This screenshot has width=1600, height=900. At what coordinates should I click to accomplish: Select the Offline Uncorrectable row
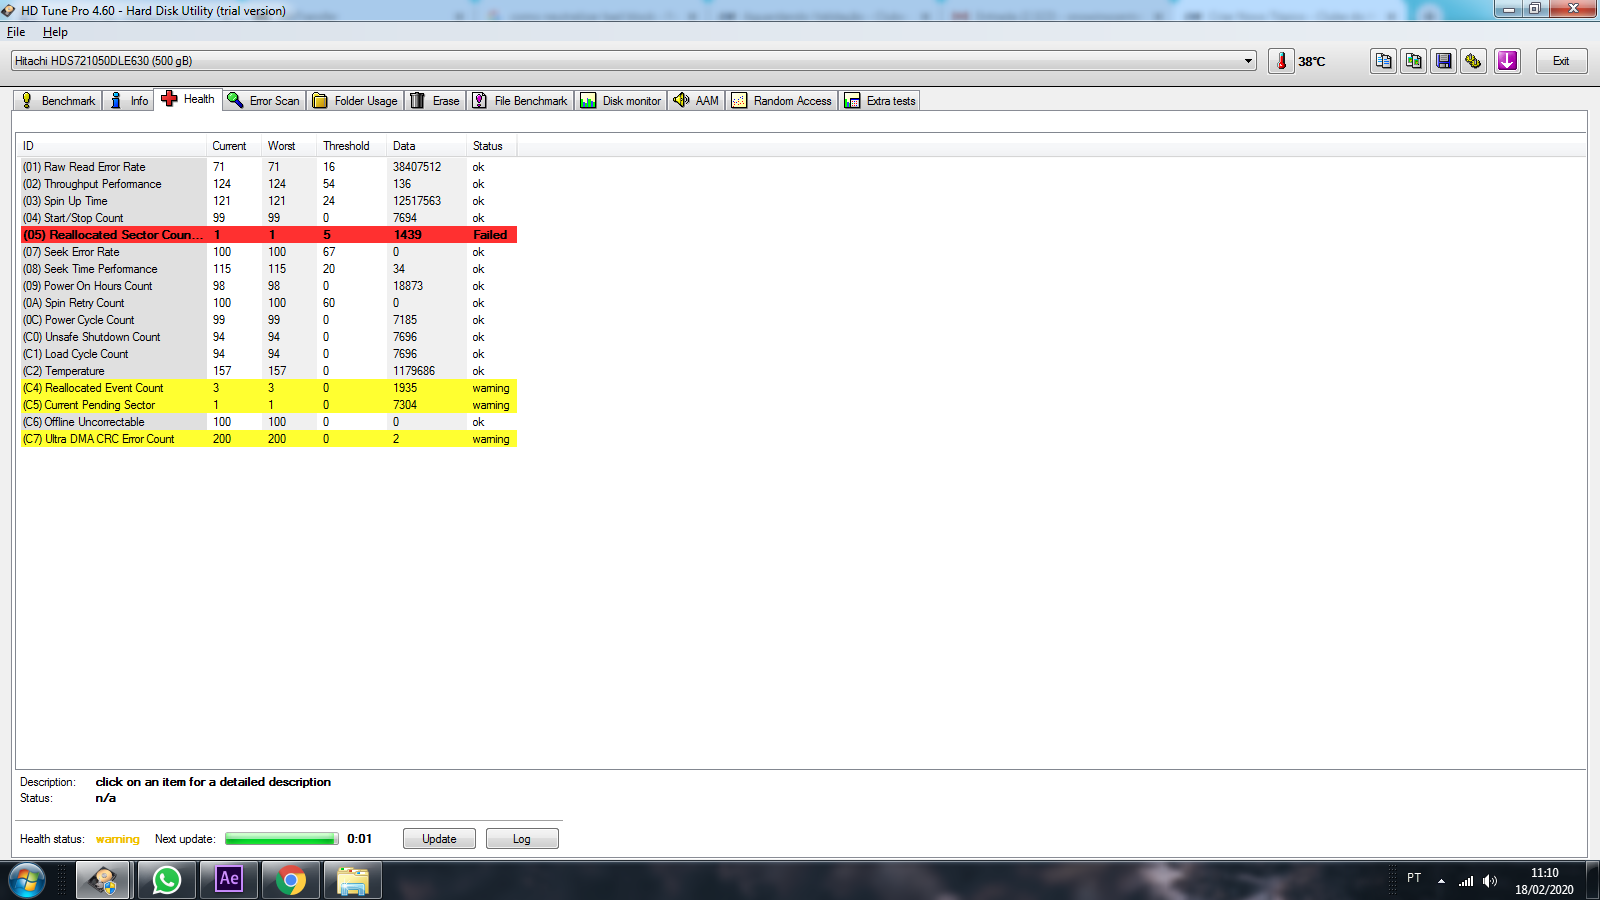pyautogui.click(x=269, y=422)
